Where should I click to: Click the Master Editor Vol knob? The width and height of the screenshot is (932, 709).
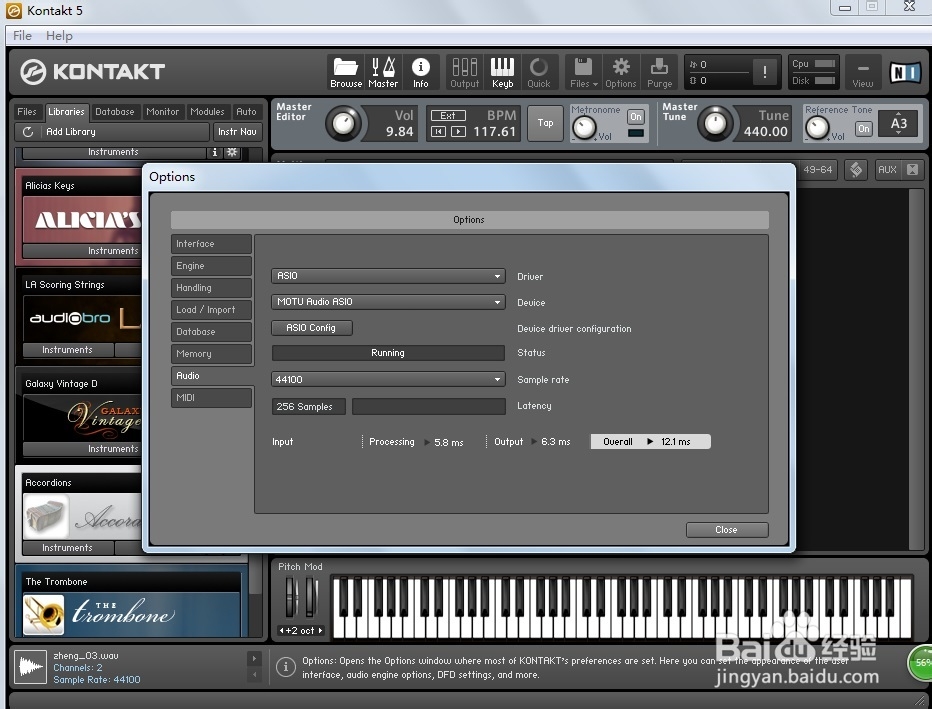click(344, 124)
